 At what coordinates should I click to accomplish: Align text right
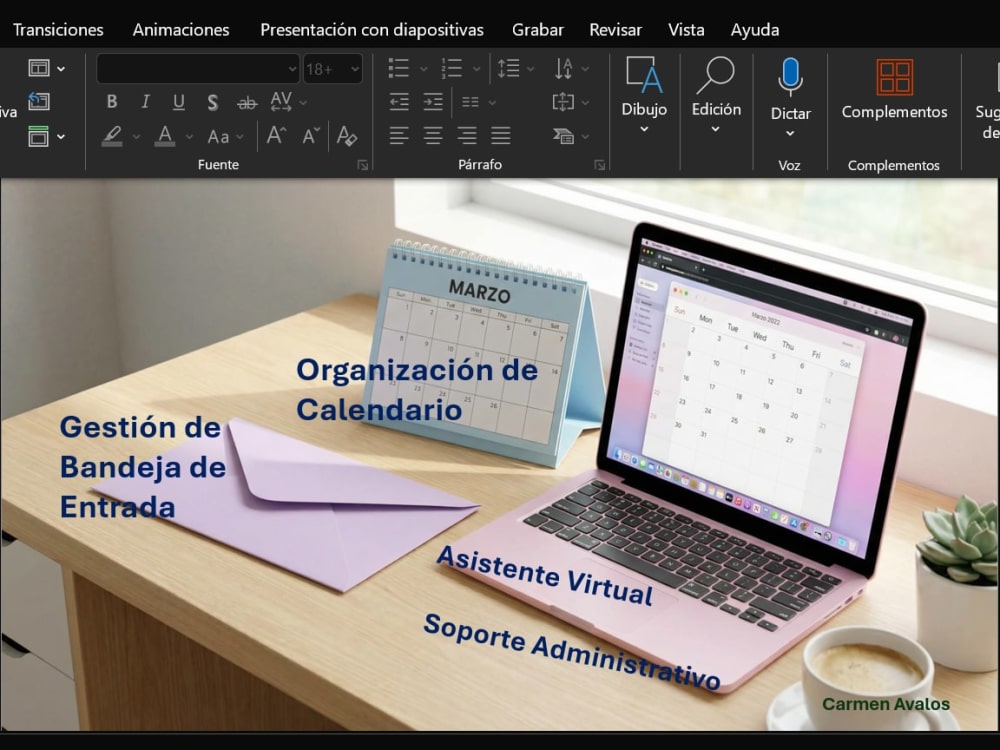pos(467,135)
